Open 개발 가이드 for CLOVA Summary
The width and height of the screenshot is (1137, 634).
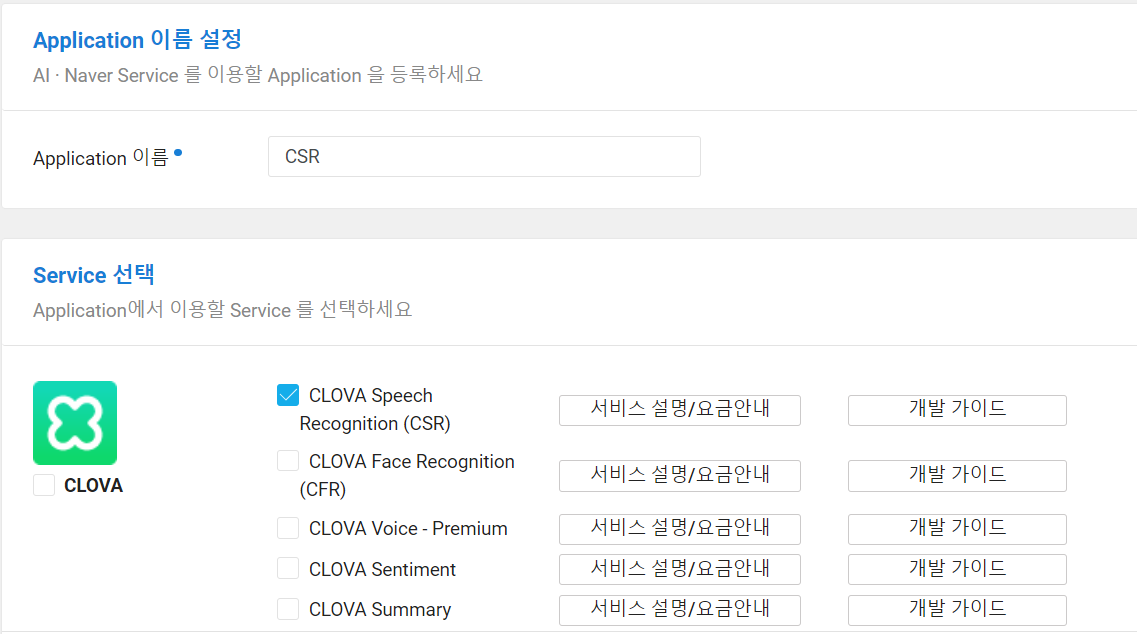(x=957, y=610)
